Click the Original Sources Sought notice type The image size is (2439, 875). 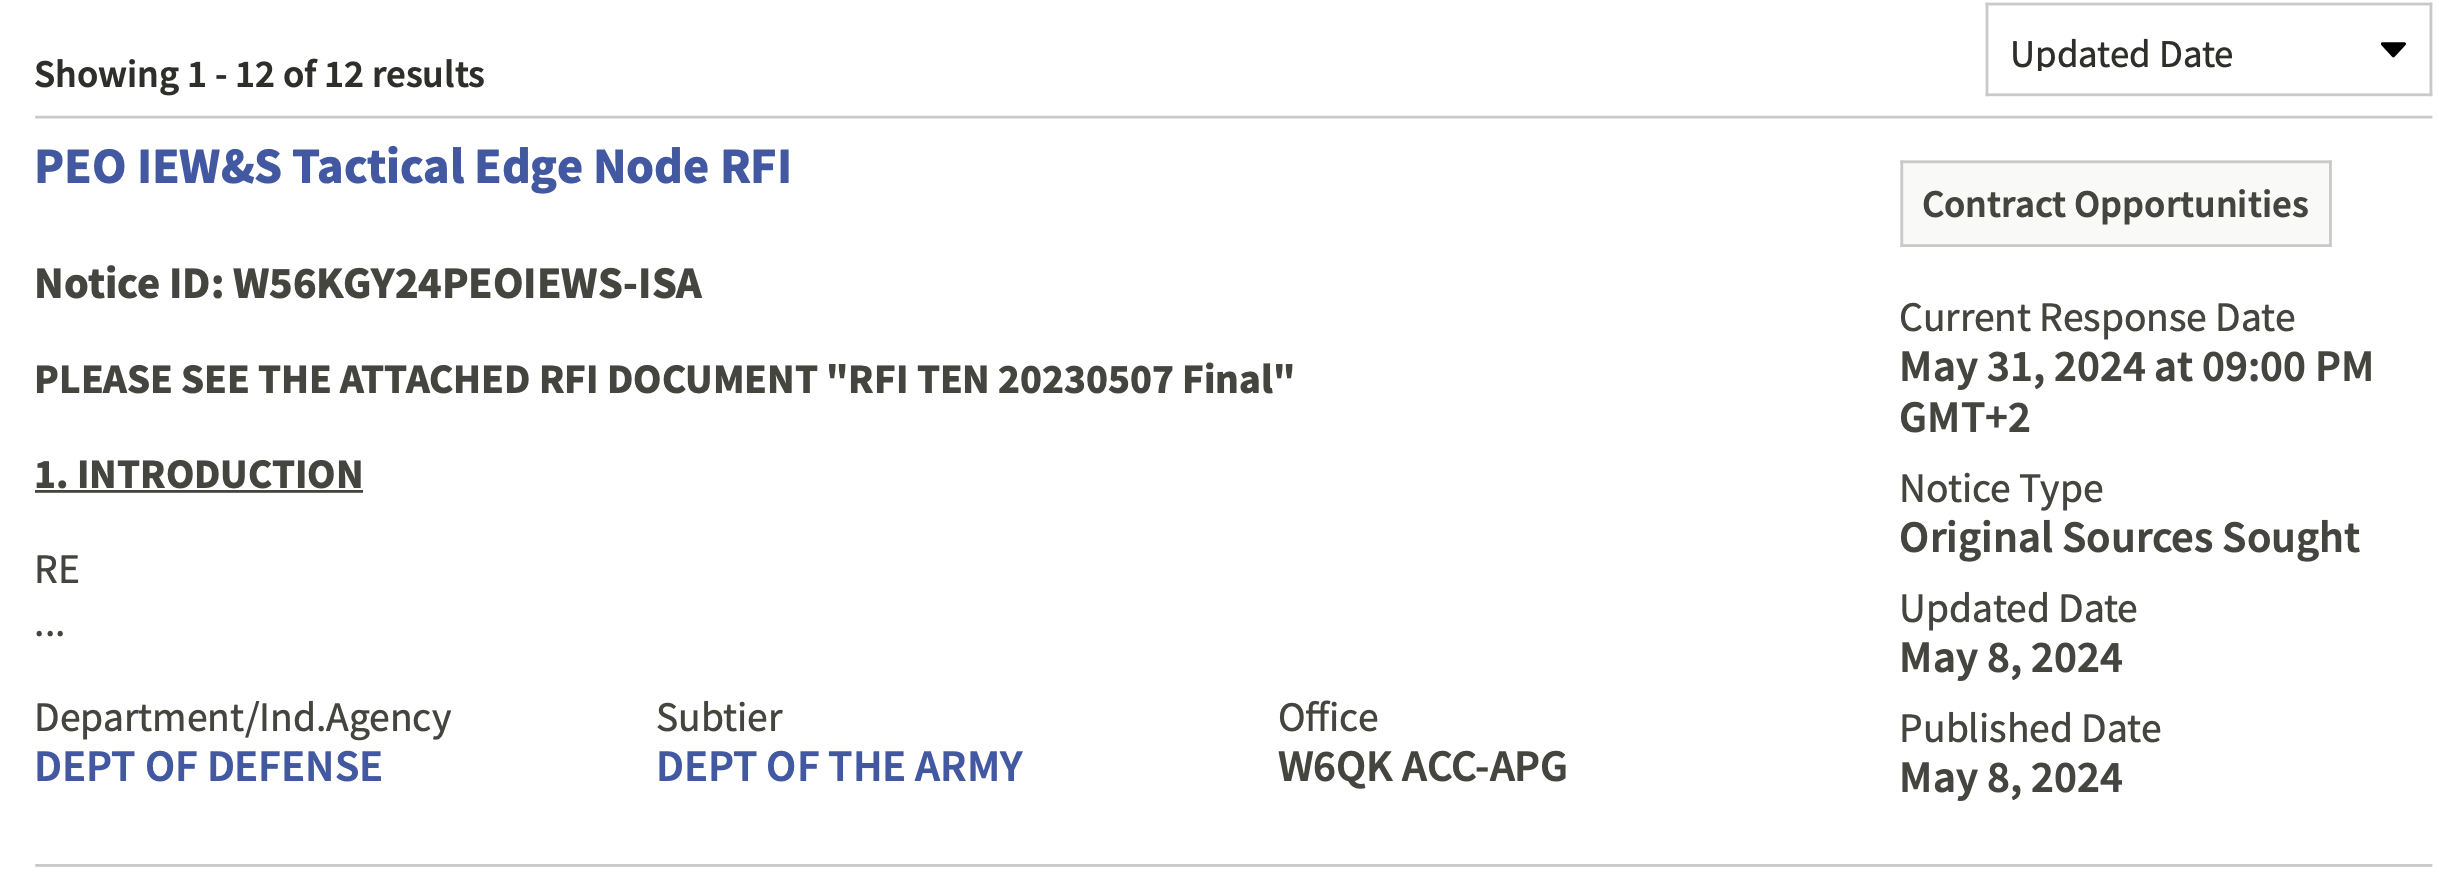(x=2128, y=538)
